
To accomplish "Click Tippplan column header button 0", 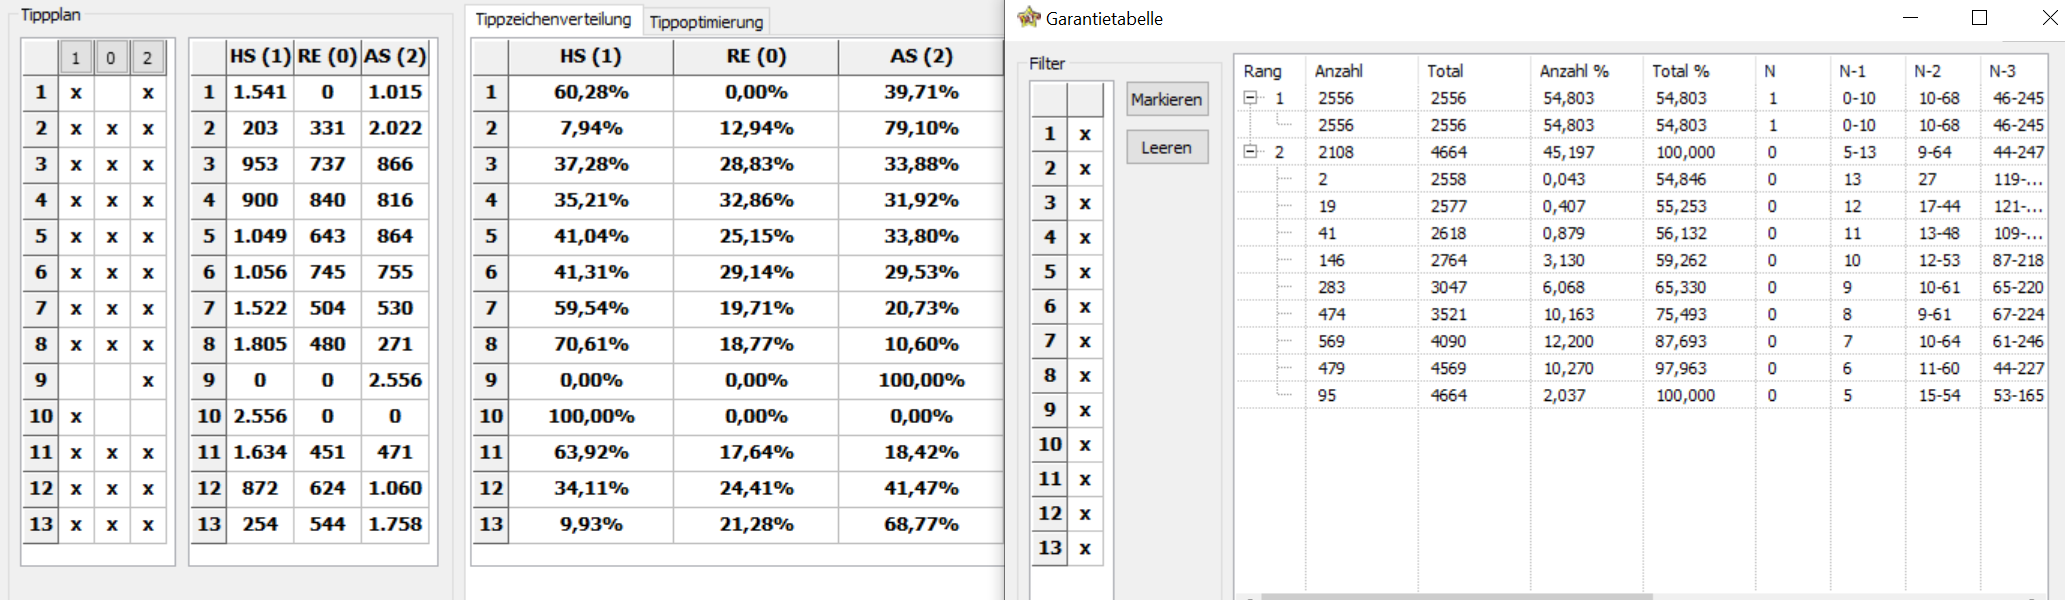I will (x=111, y=58).
